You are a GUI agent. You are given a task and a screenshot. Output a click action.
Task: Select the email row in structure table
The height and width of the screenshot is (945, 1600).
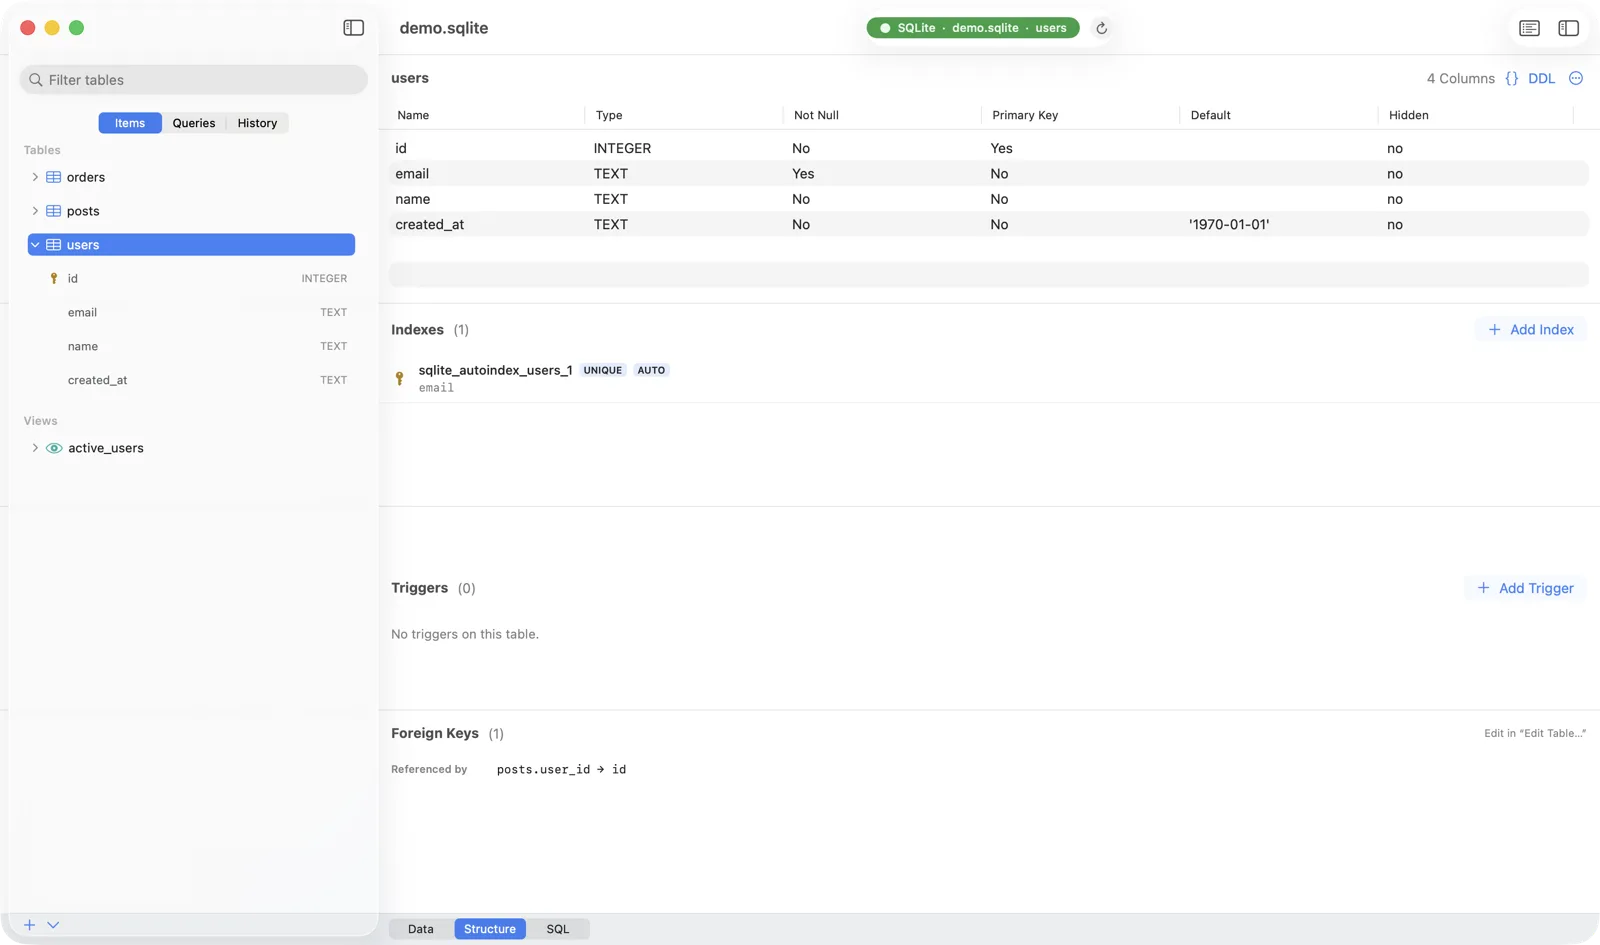(x=989, y=174)
